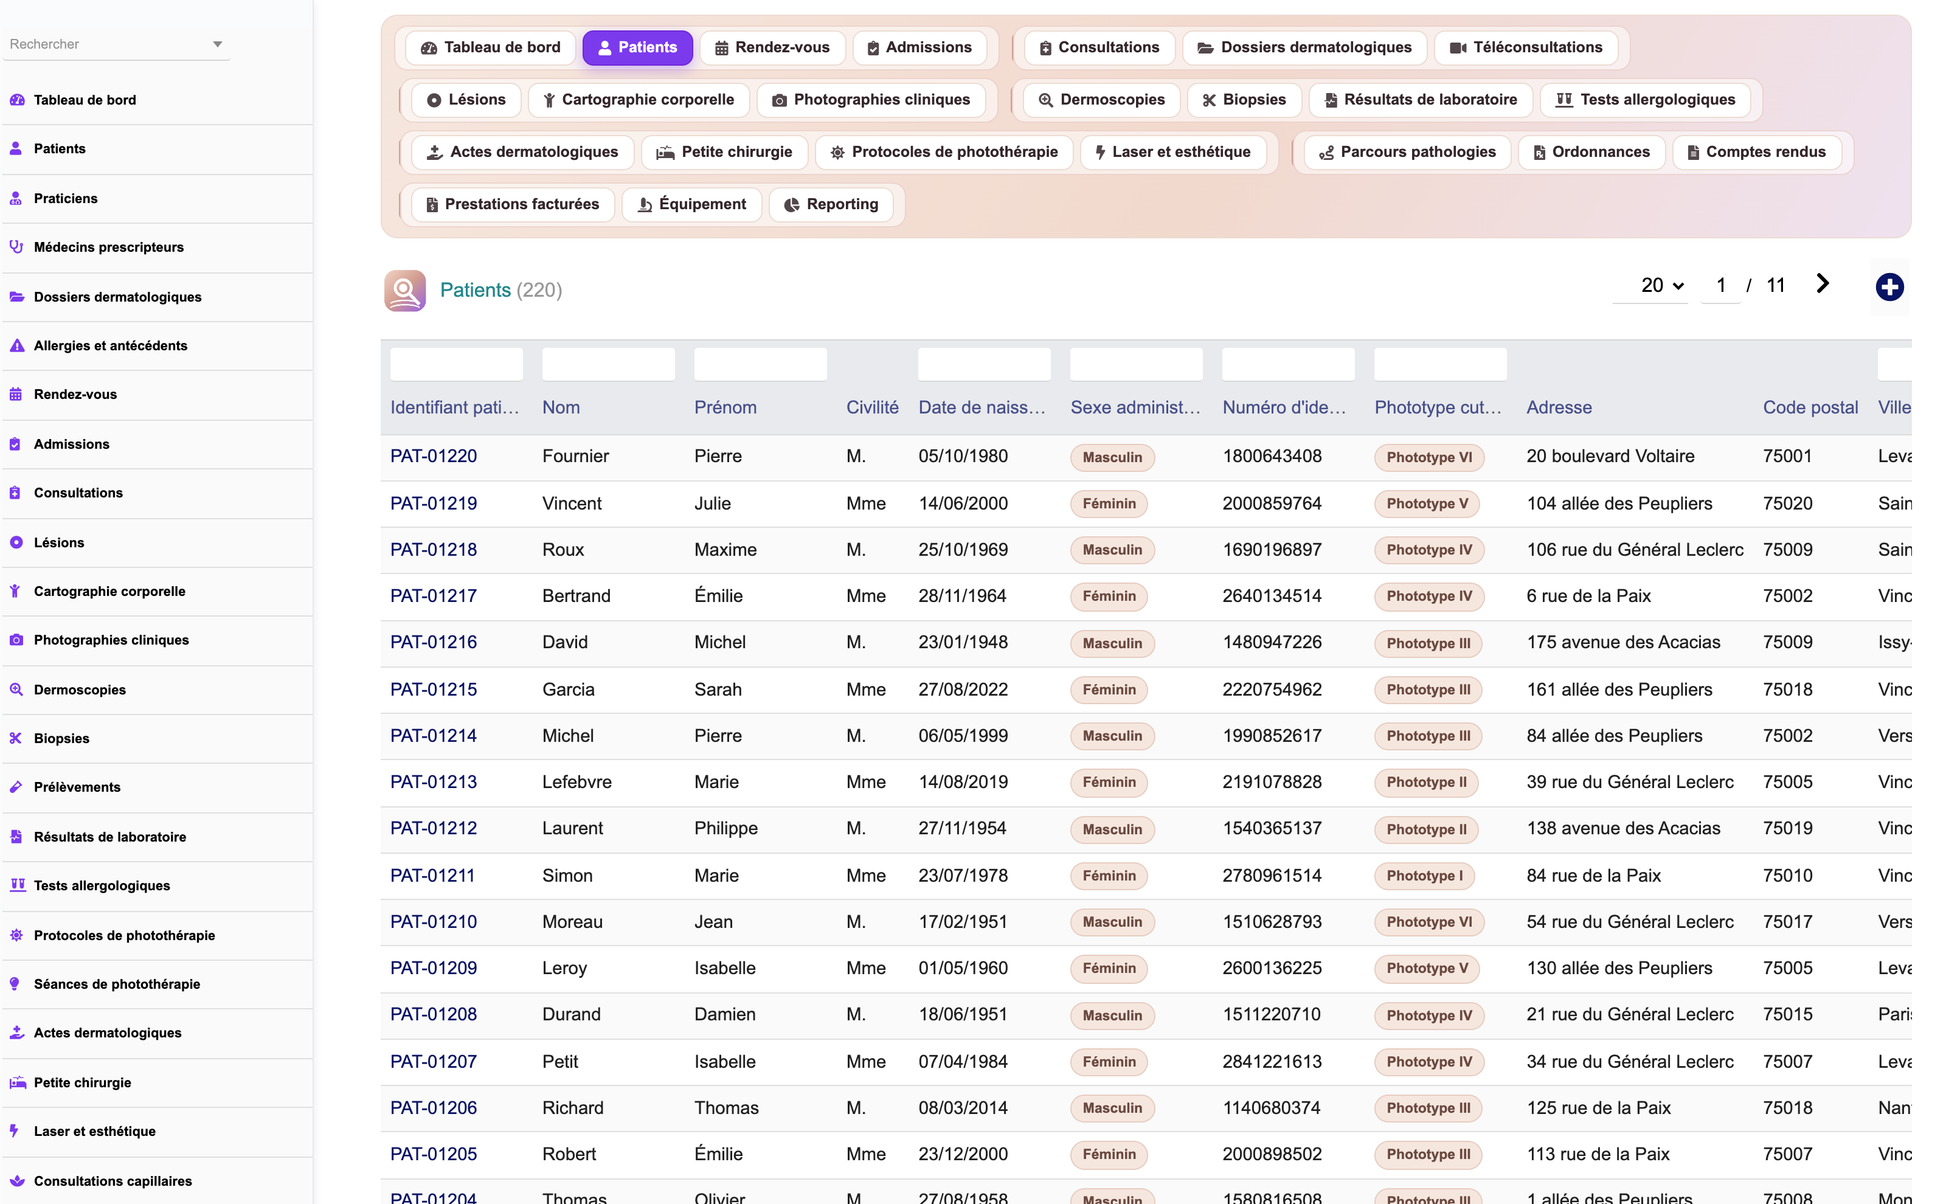1946x1204 pixels.
Task: Click the camera icon for Photographies cliniques in sidebar
Action: (x=16, y=640)
